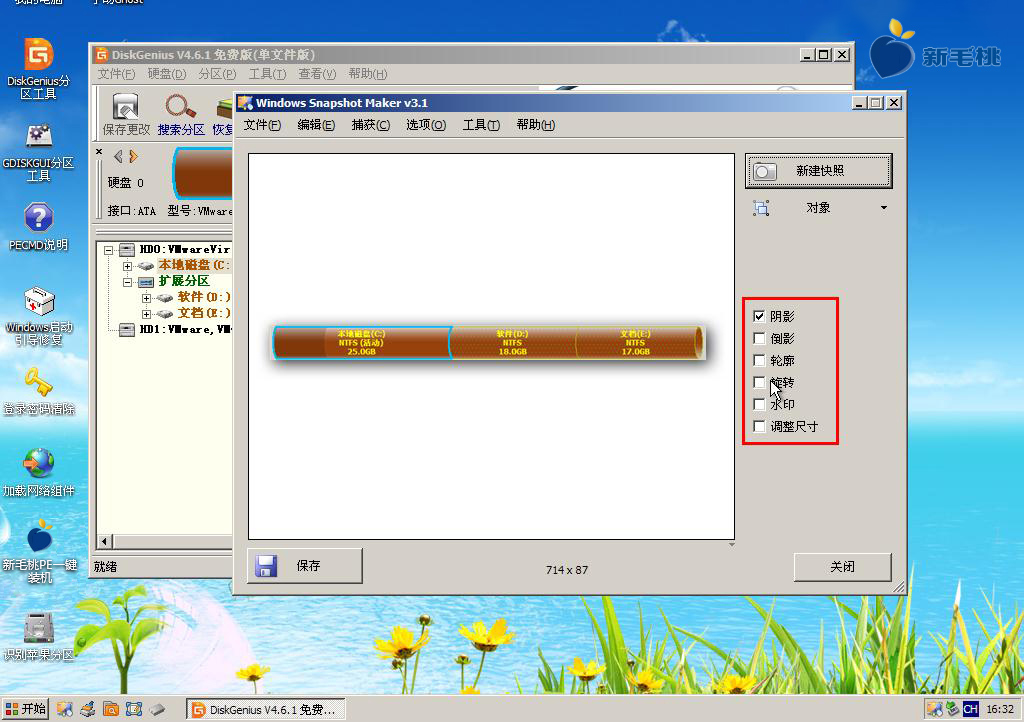Viewport: 1024px width, 722px height.
Task: Open 分区(P) menu in DiskGenius window
Action: tap(217, 74)
